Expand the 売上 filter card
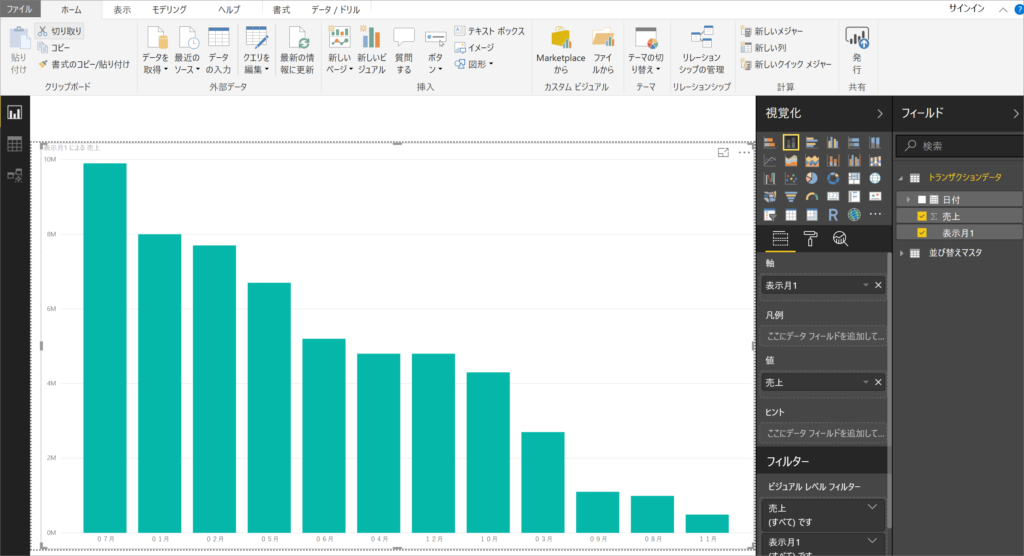 click(872, 507)
